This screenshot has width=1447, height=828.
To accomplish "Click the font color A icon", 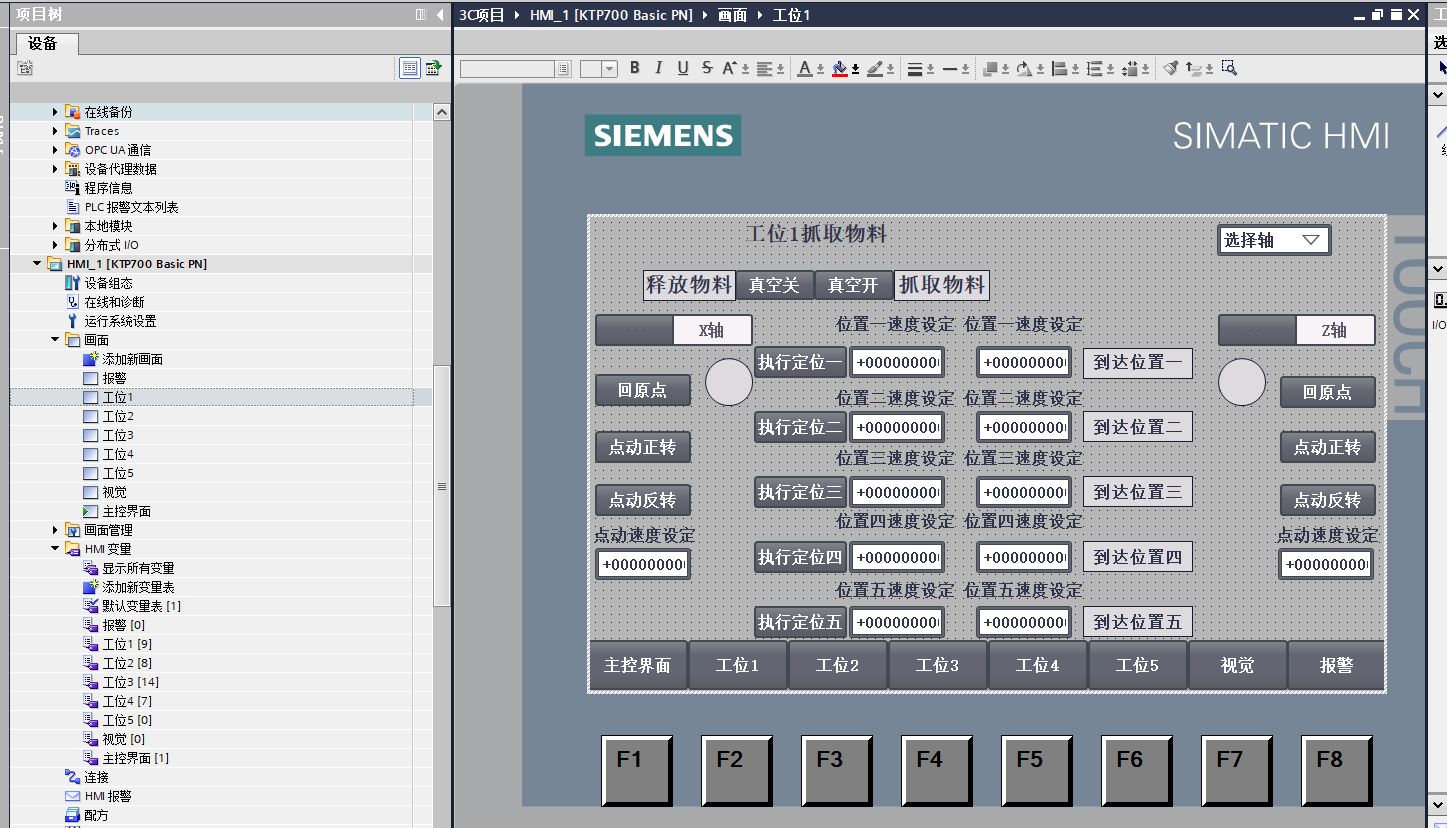I will [806, 68].
